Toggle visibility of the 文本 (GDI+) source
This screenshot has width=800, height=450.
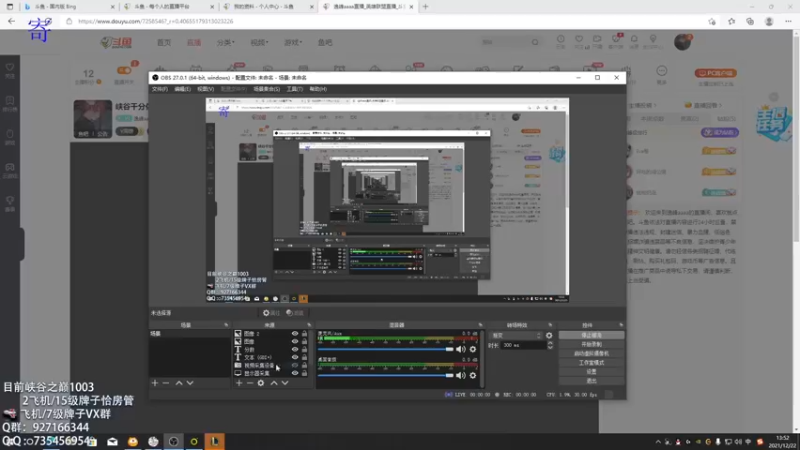295,357
